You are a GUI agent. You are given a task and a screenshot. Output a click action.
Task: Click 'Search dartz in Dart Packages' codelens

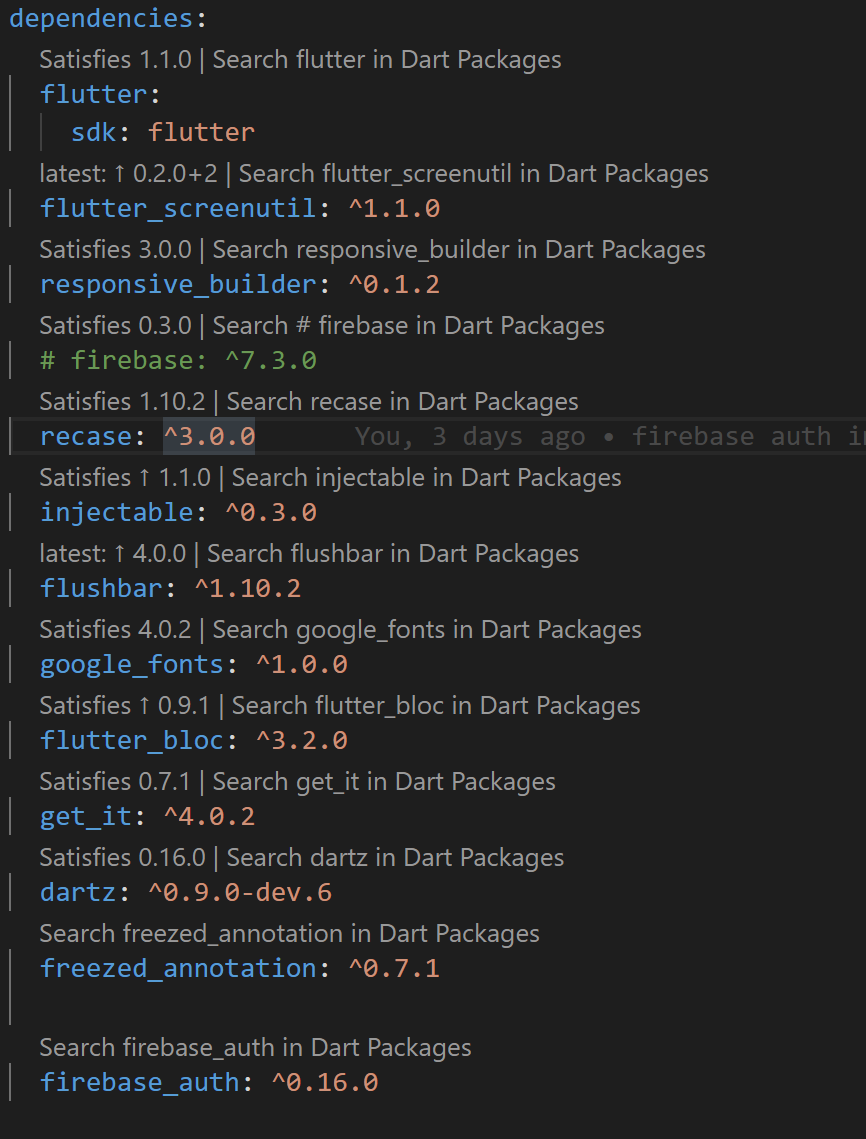click(x=395, y=858)
